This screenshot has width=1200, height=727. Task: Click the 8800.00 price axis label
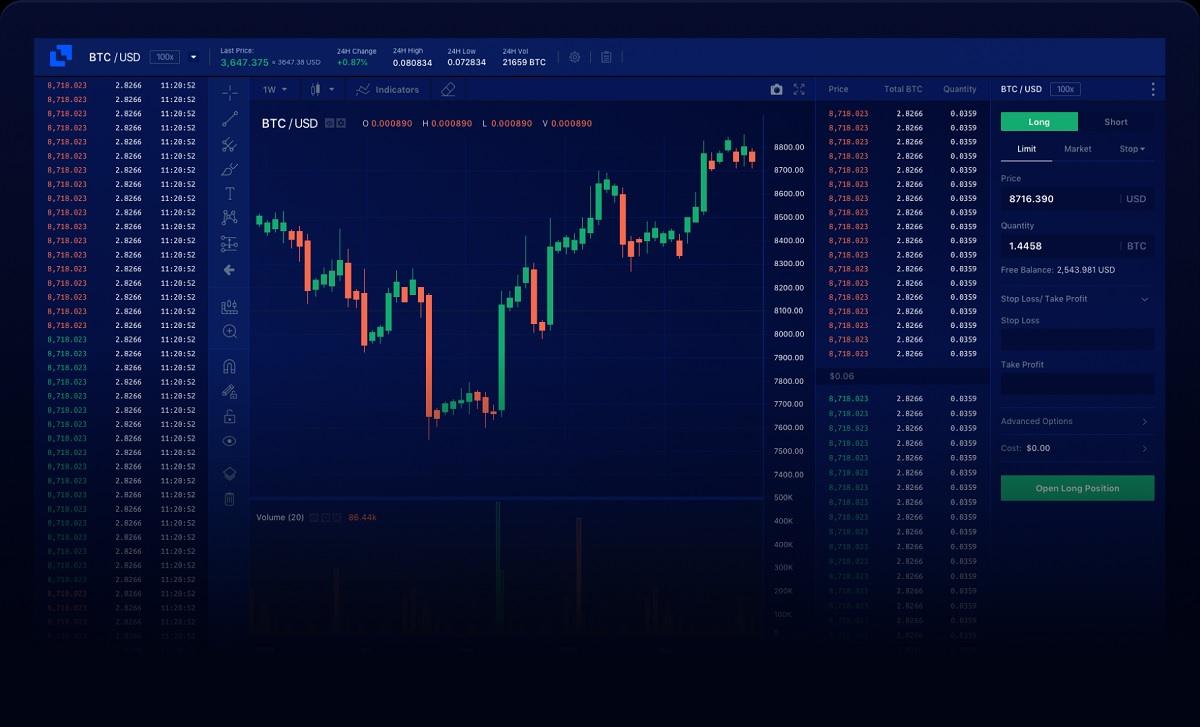[790, 147]
